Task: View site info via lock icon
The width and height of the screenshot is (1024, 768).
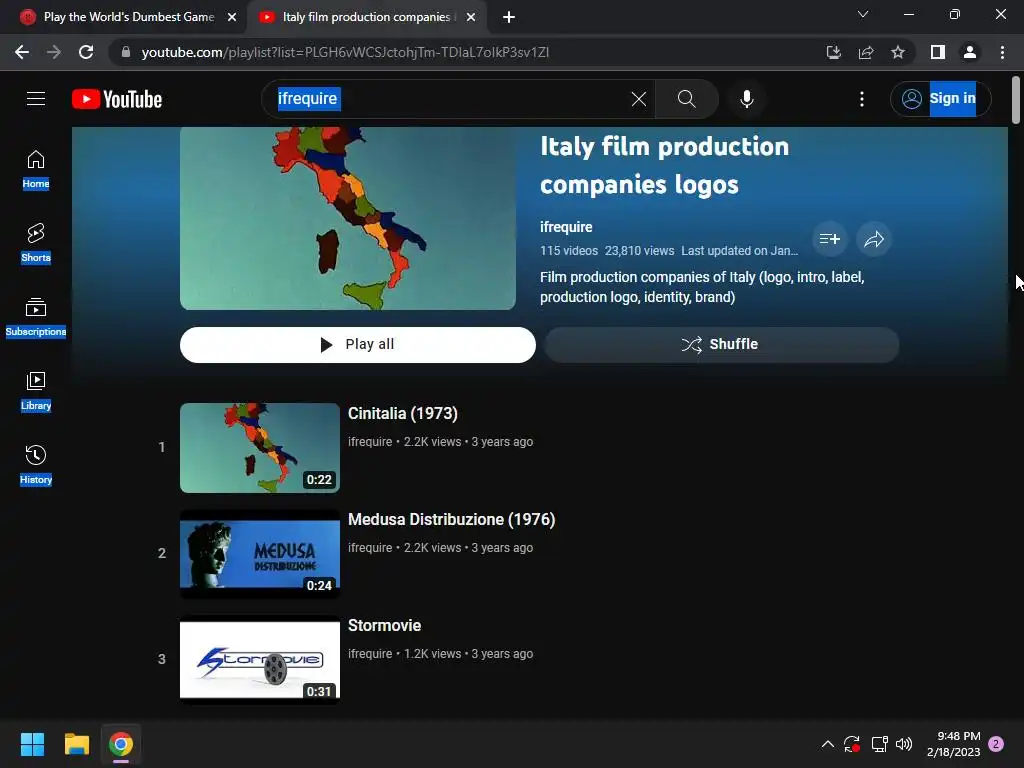Action: (x=126, y=52)
